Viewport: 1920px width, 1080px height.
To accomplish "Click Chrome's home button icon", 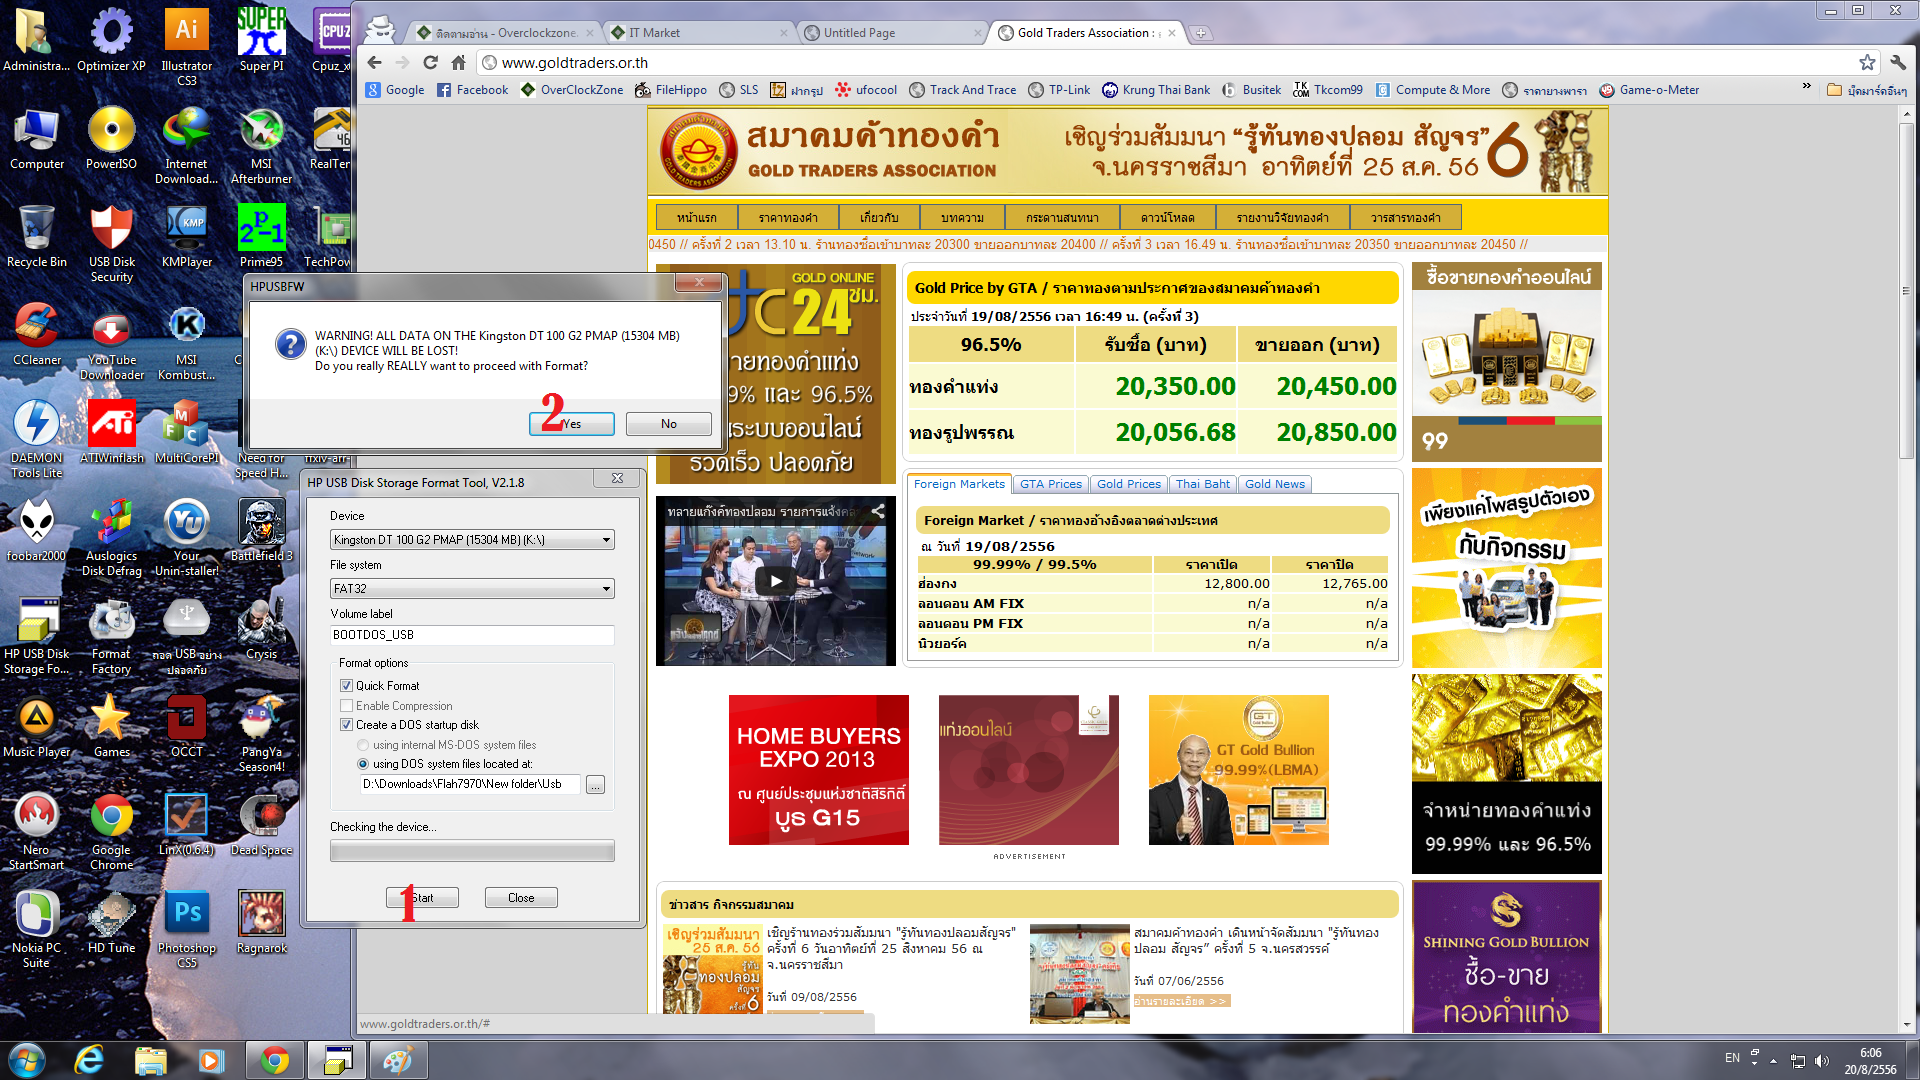I will point(458,62).
